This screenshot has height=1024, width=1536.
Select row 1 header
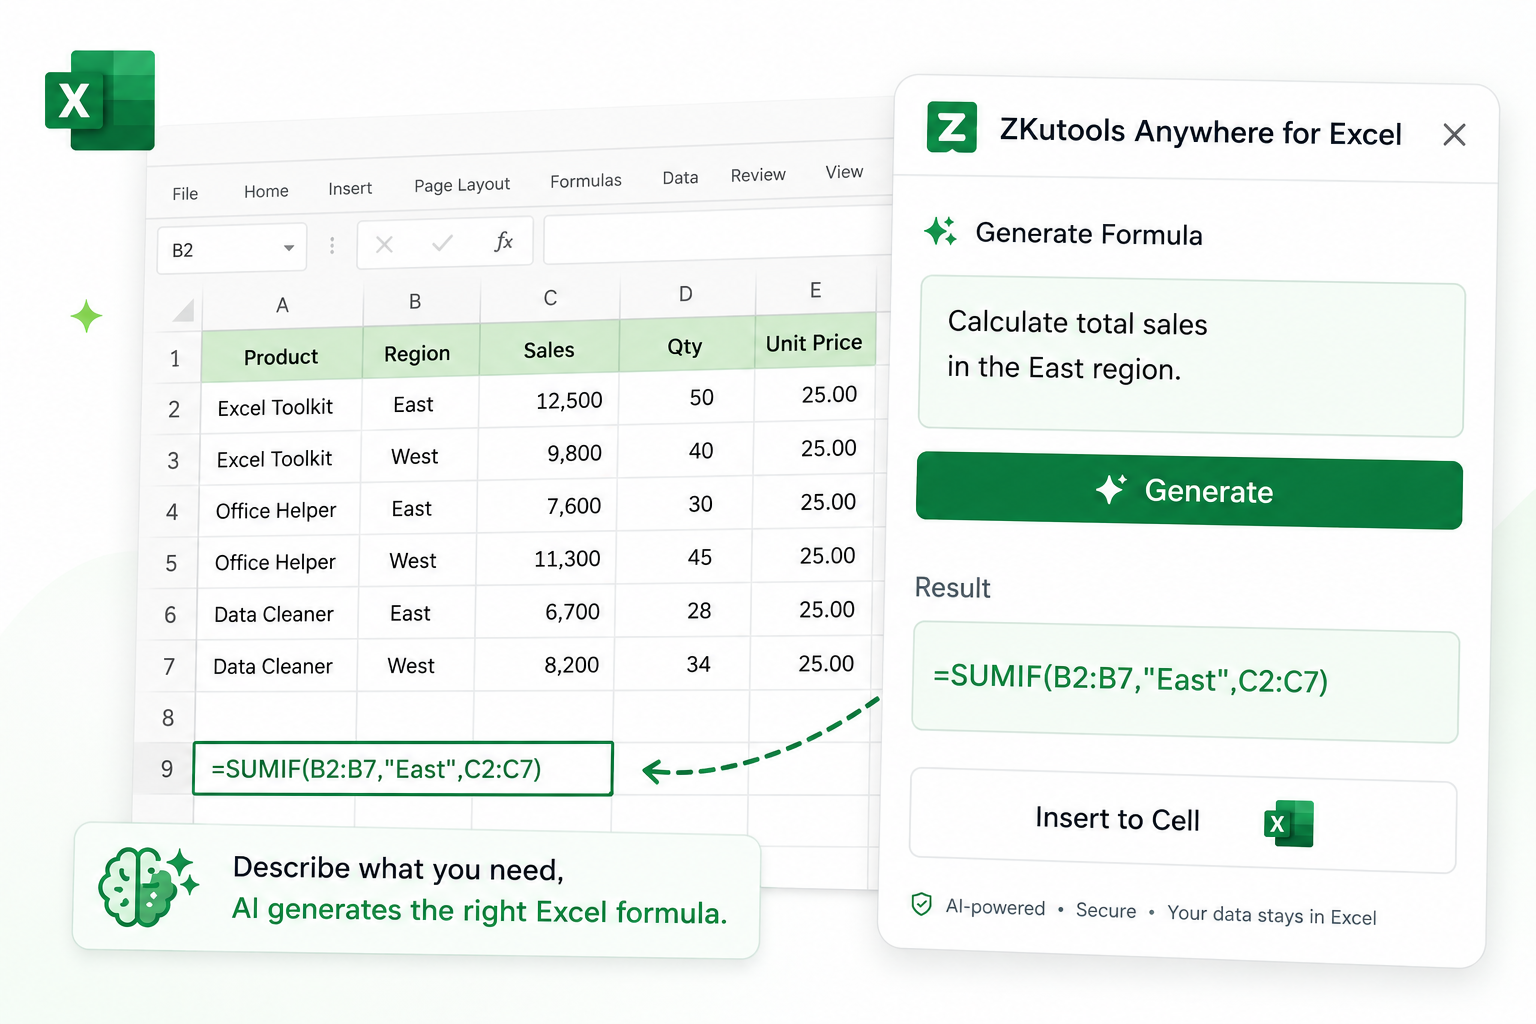click(175, 358)
